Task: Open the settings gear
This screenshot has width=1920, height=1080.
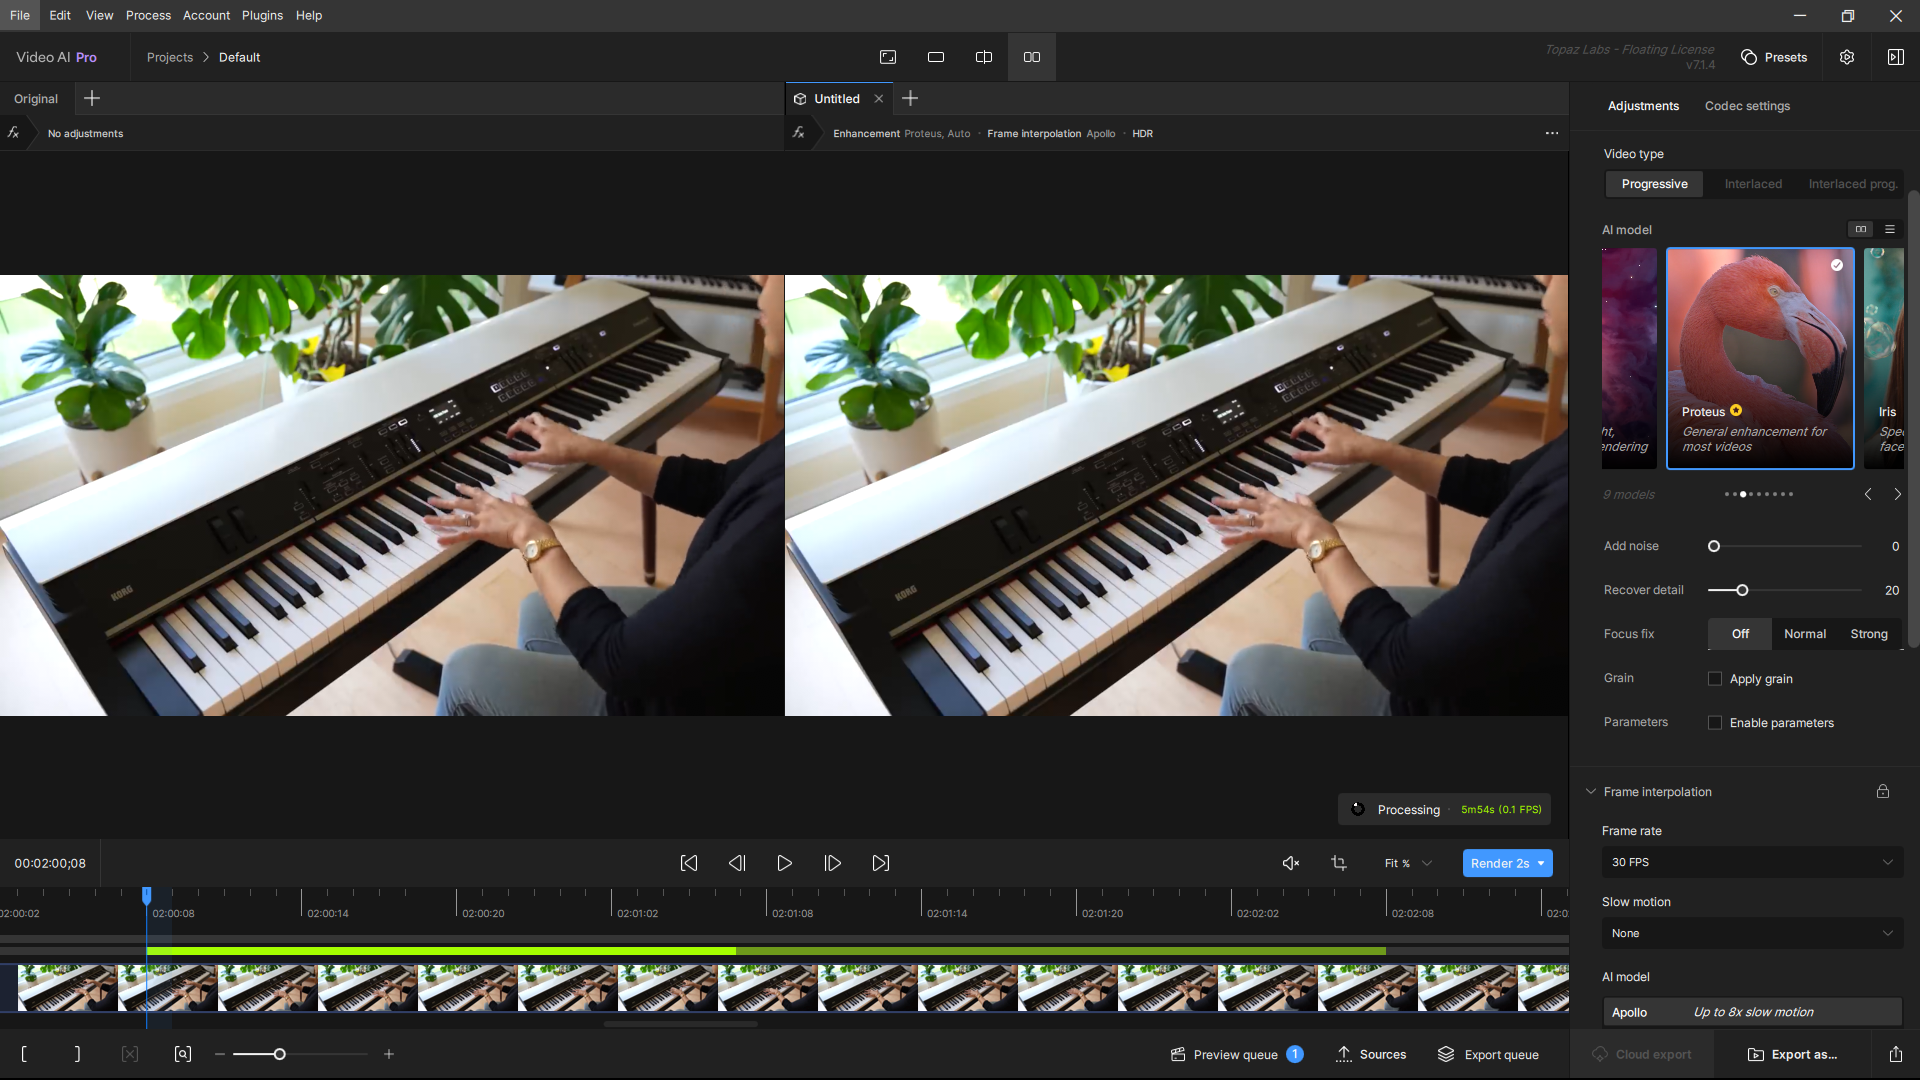Action: pyautogui.click(x=1847, y=57)
